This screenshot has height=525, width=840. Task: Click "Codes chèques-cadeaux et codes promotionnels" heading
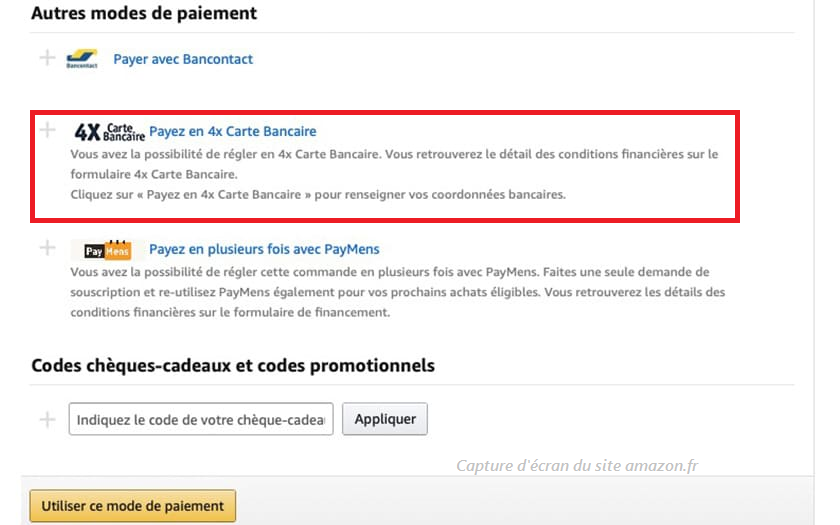(233, 365)
